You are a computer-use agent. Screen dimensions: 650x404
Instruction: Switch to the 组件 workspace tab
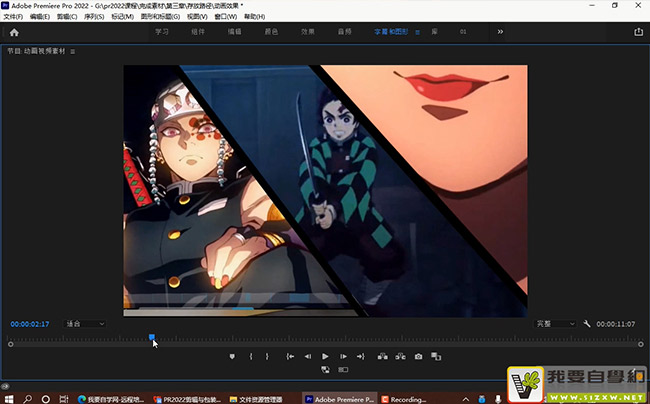(198, 32)
